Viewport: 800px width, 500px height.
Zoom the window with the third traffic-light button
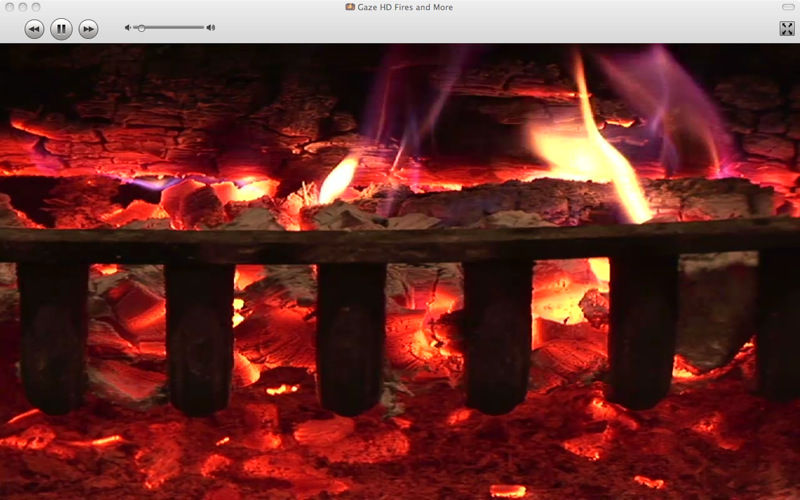click(37, 7)
